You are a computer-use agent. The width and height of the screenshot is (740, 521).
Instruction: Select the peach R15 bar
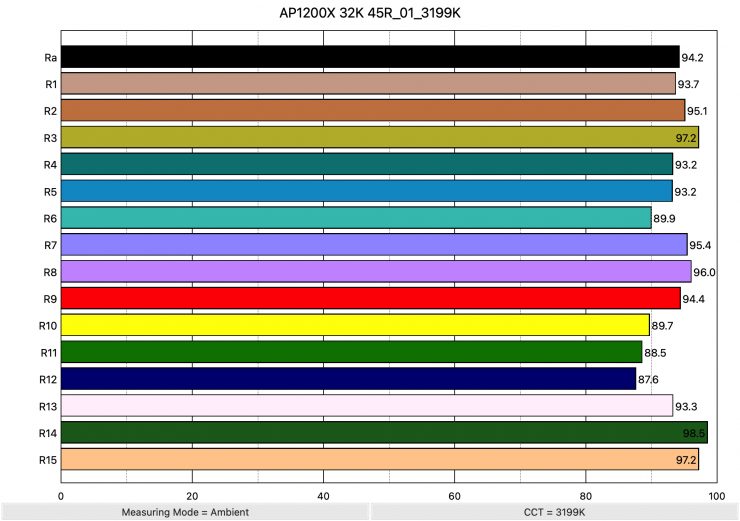pyautogui.click(x=380, y=460)
